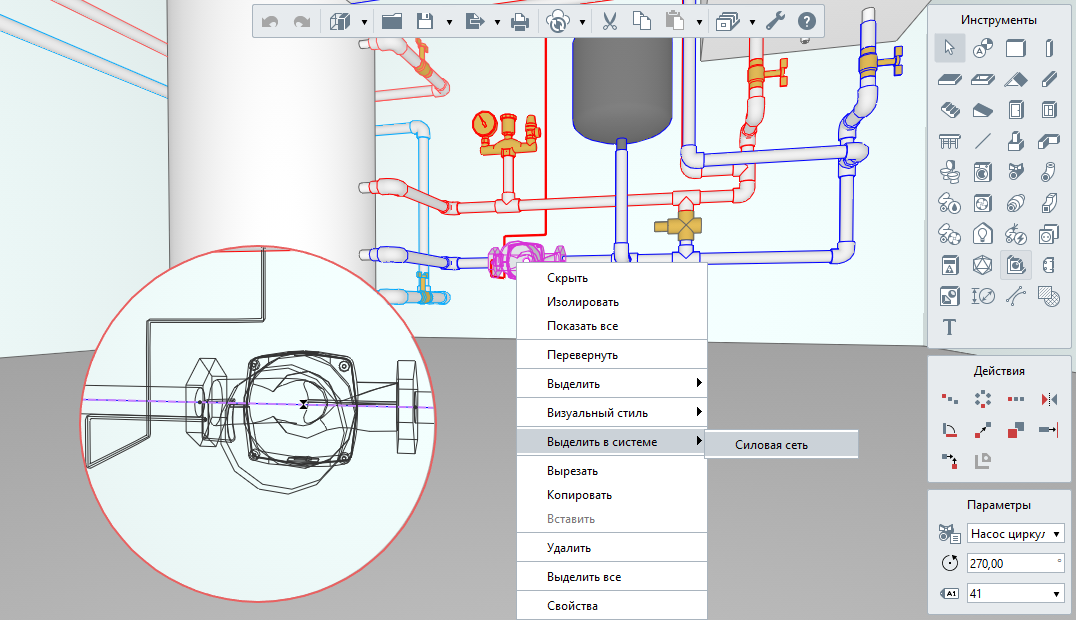
Task: Select the Wall tool
Action: click(x=1016, y=47)
